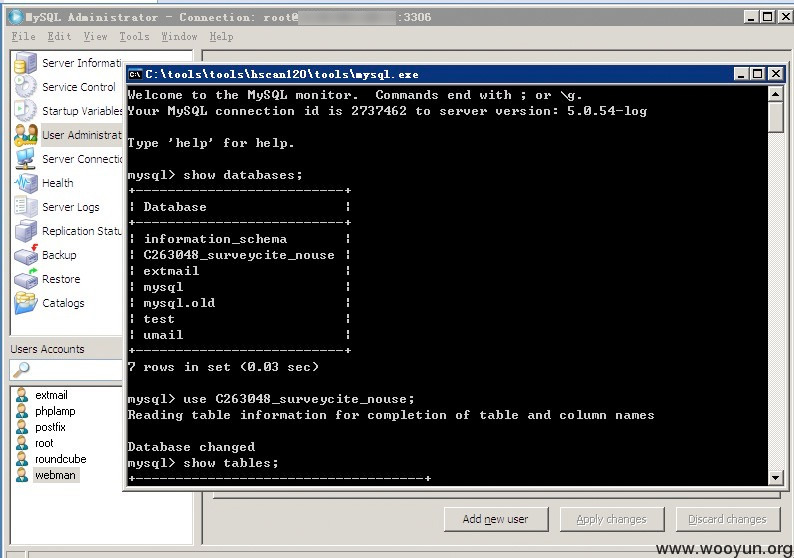Click the Backup drive icon
Viewport: 794px width, 558px height.
[x=25, y=255]
